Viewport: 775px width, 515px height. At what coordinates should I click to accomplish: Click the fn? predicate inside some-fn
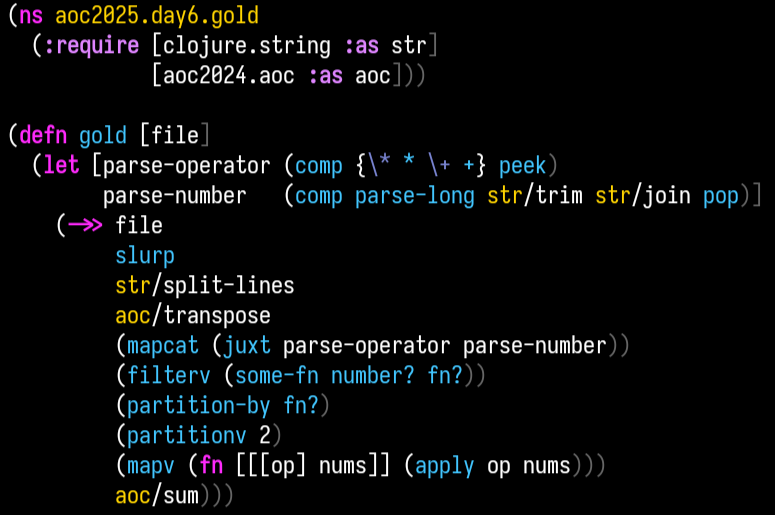pos(444,376)
